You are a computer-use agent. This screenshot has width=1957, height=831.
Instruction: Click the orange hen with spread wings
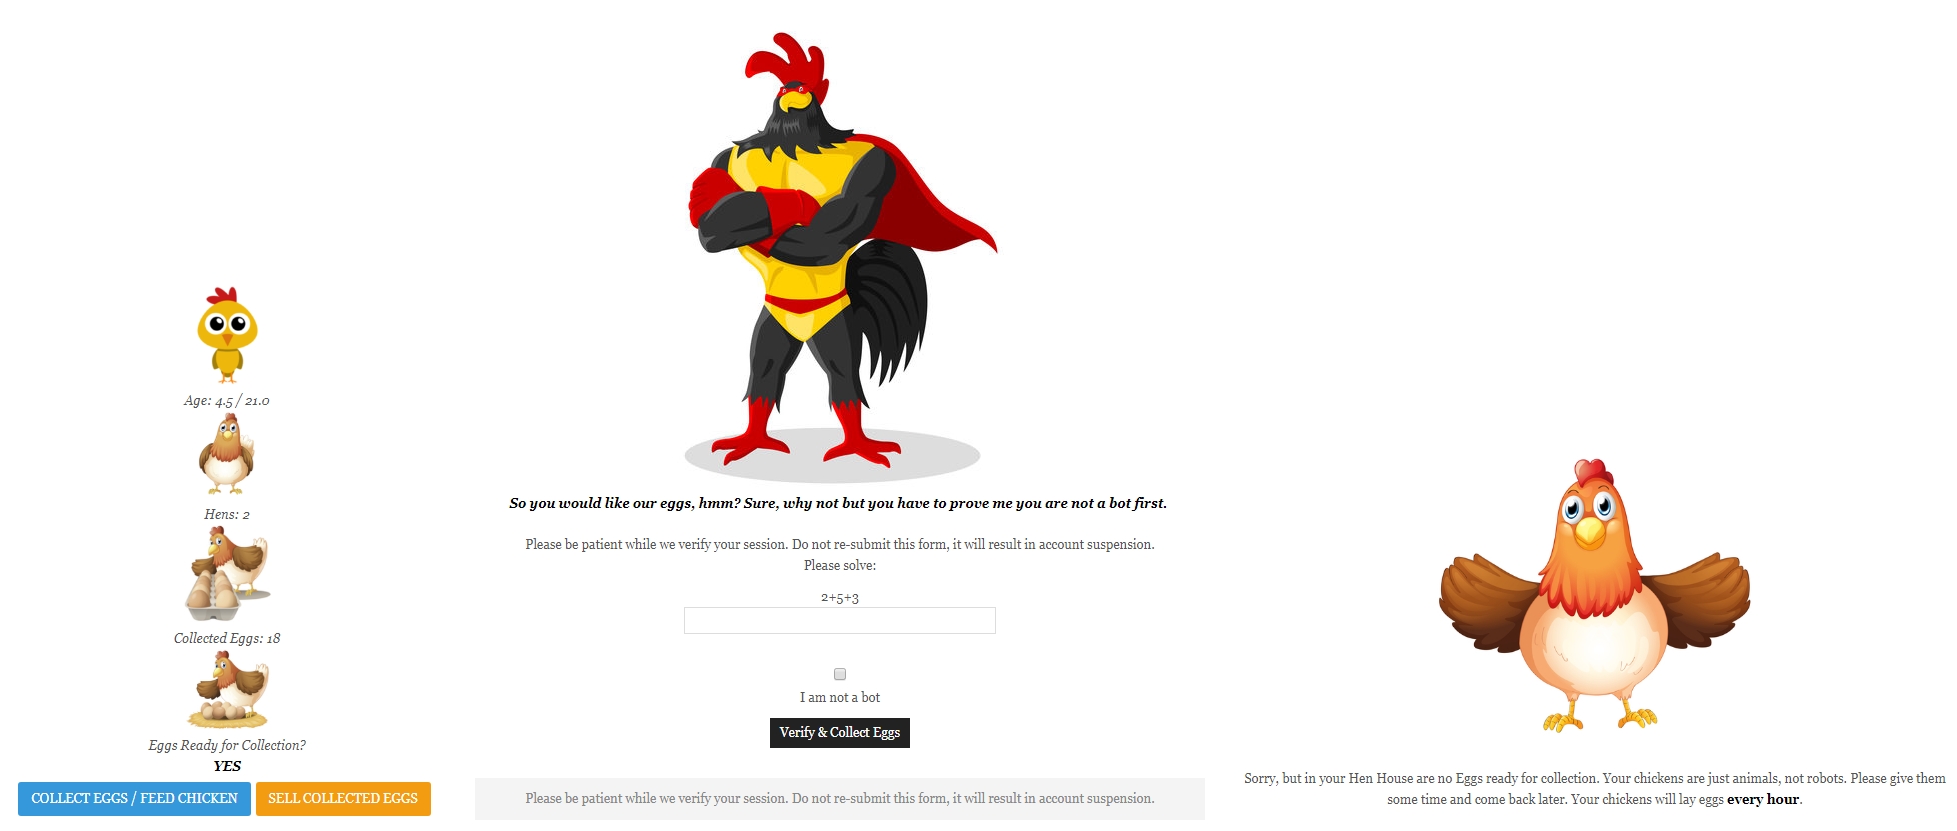(x=1594, y=596)
